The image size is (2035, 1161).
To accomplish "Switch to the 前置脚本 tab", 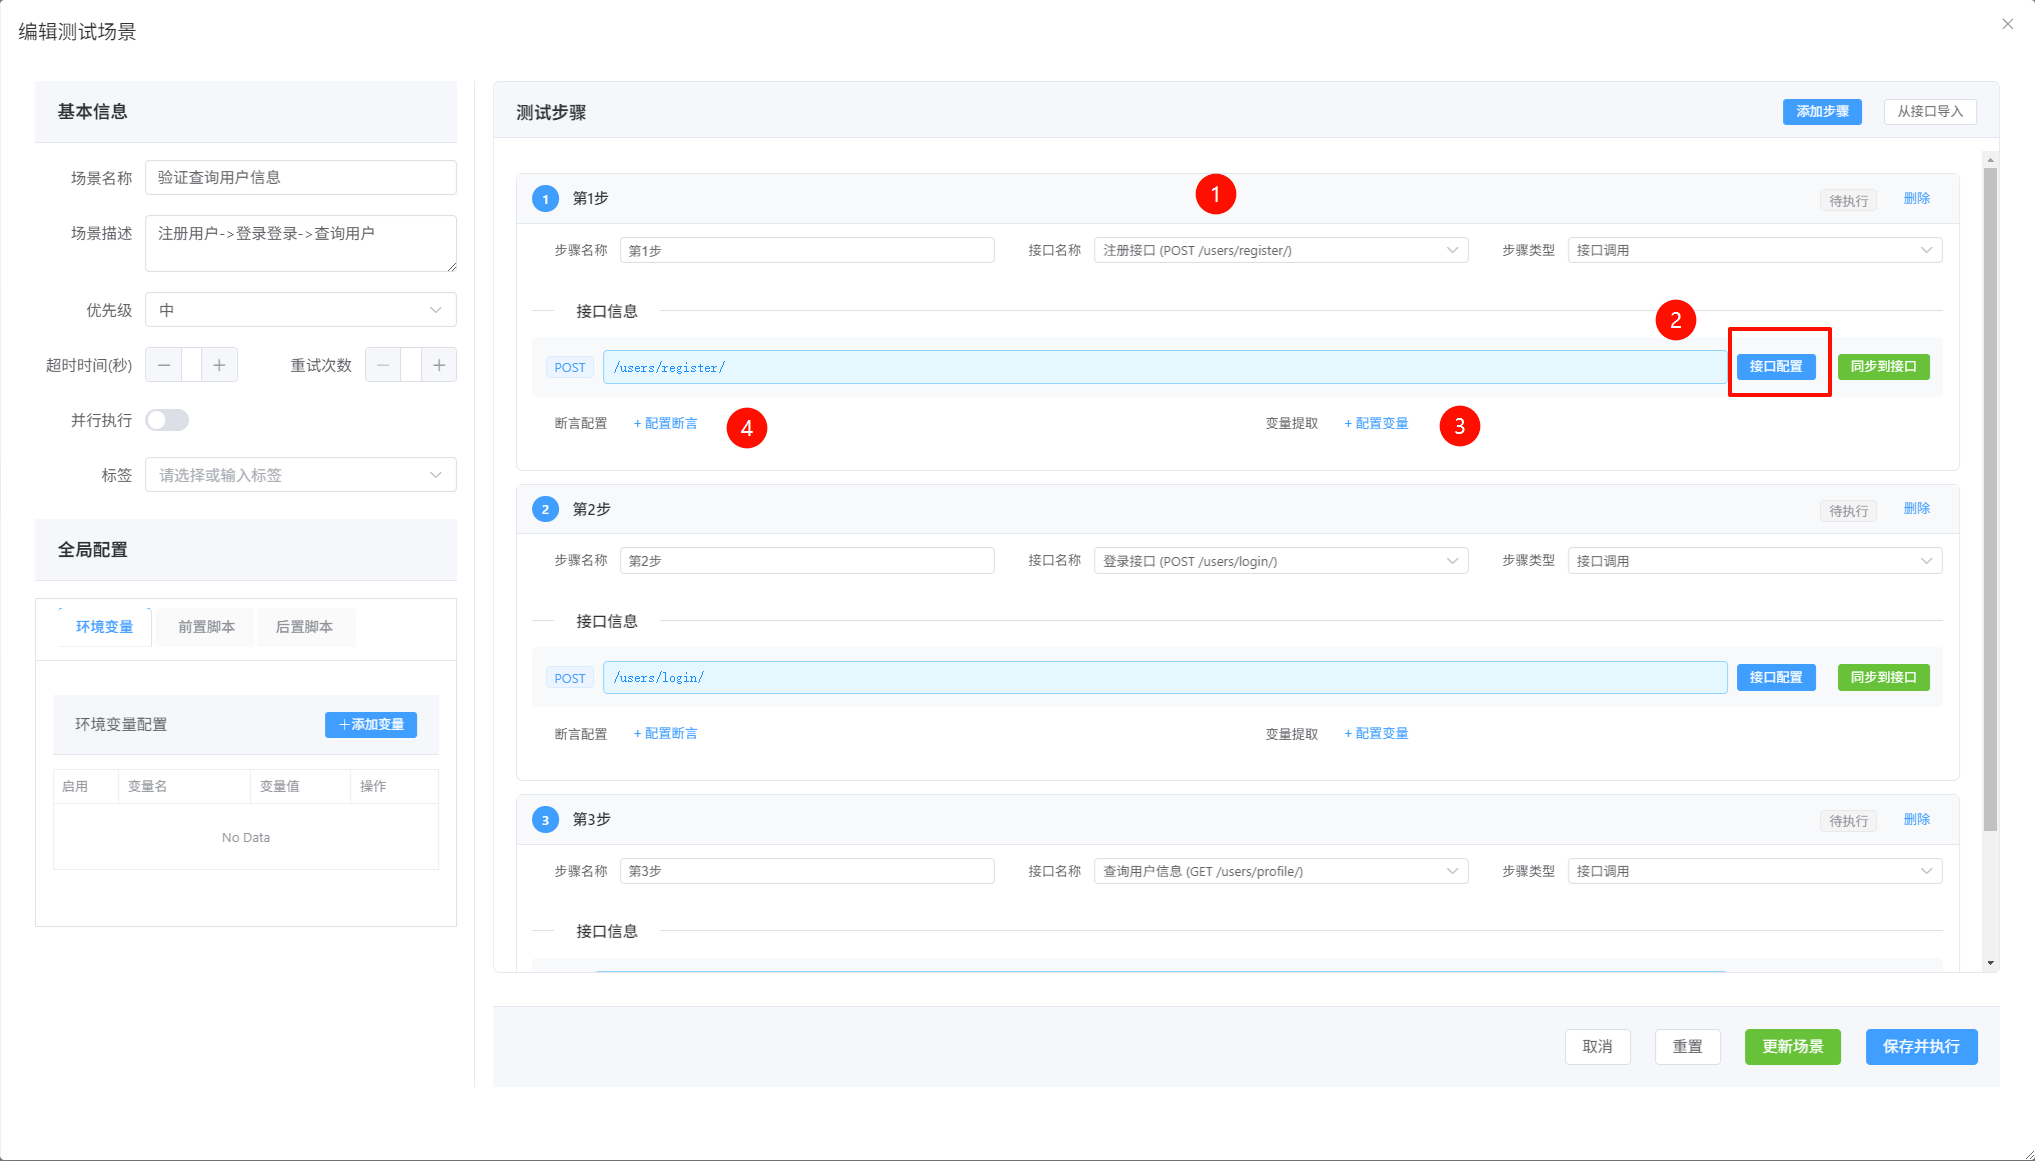I will 206,627.
